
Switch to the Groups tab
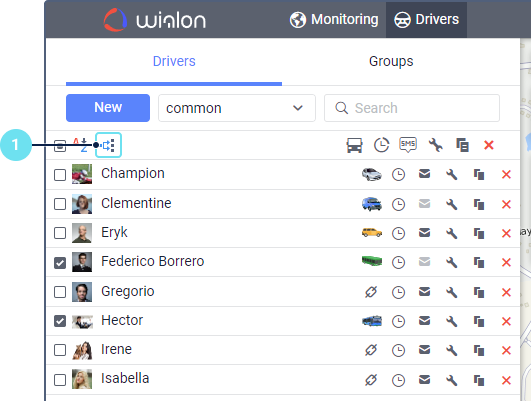391,61
